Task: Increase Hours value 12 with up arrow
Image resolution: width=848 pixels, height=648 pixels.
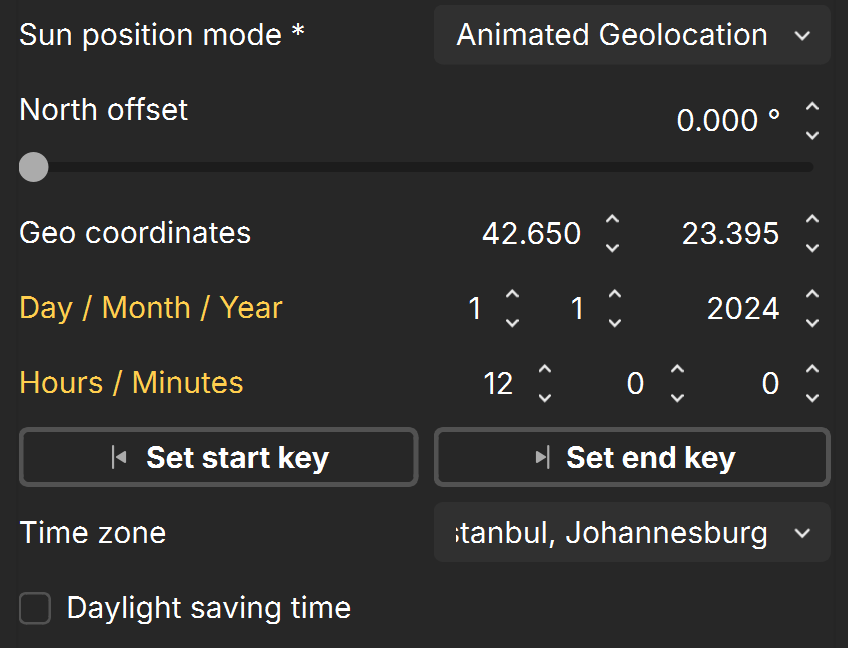Action: coord(545,369)
